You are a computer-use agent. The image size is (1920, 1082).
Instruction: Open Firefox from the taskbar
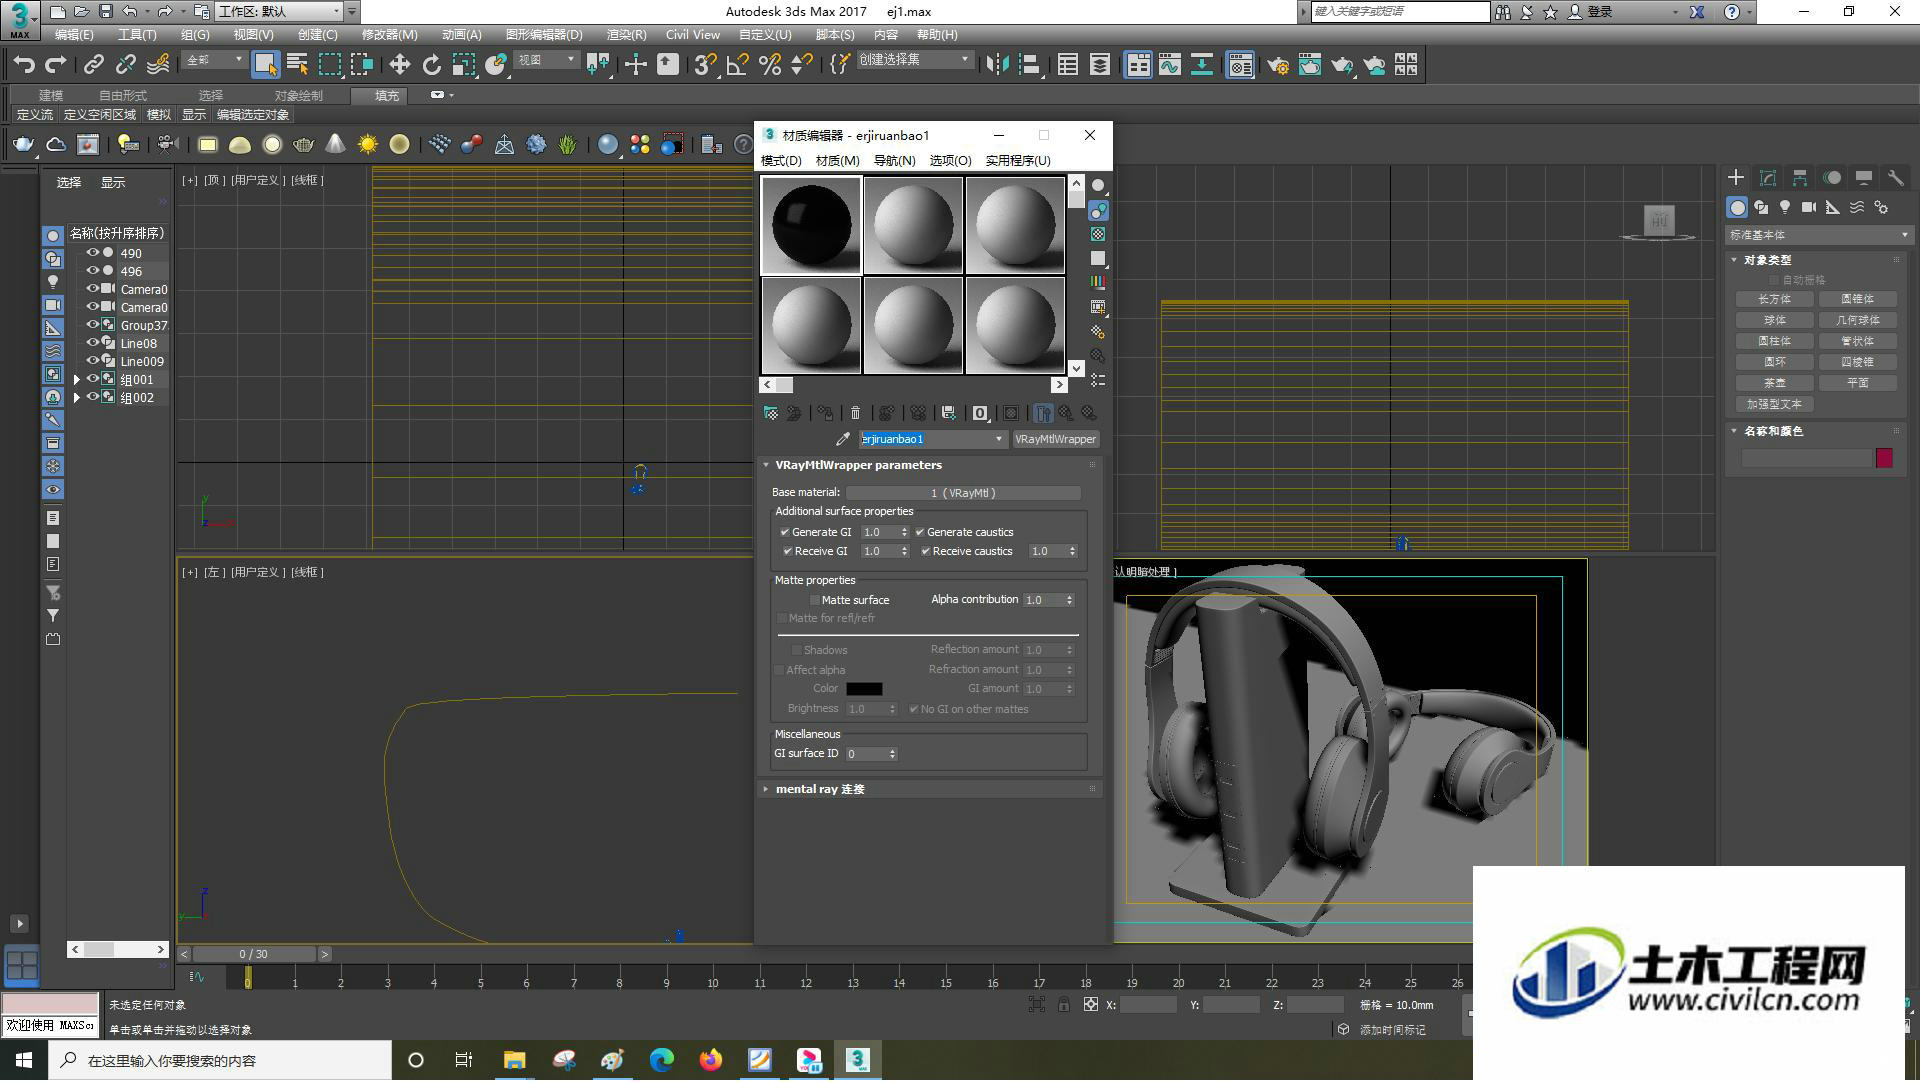(x=711, y=1060)
